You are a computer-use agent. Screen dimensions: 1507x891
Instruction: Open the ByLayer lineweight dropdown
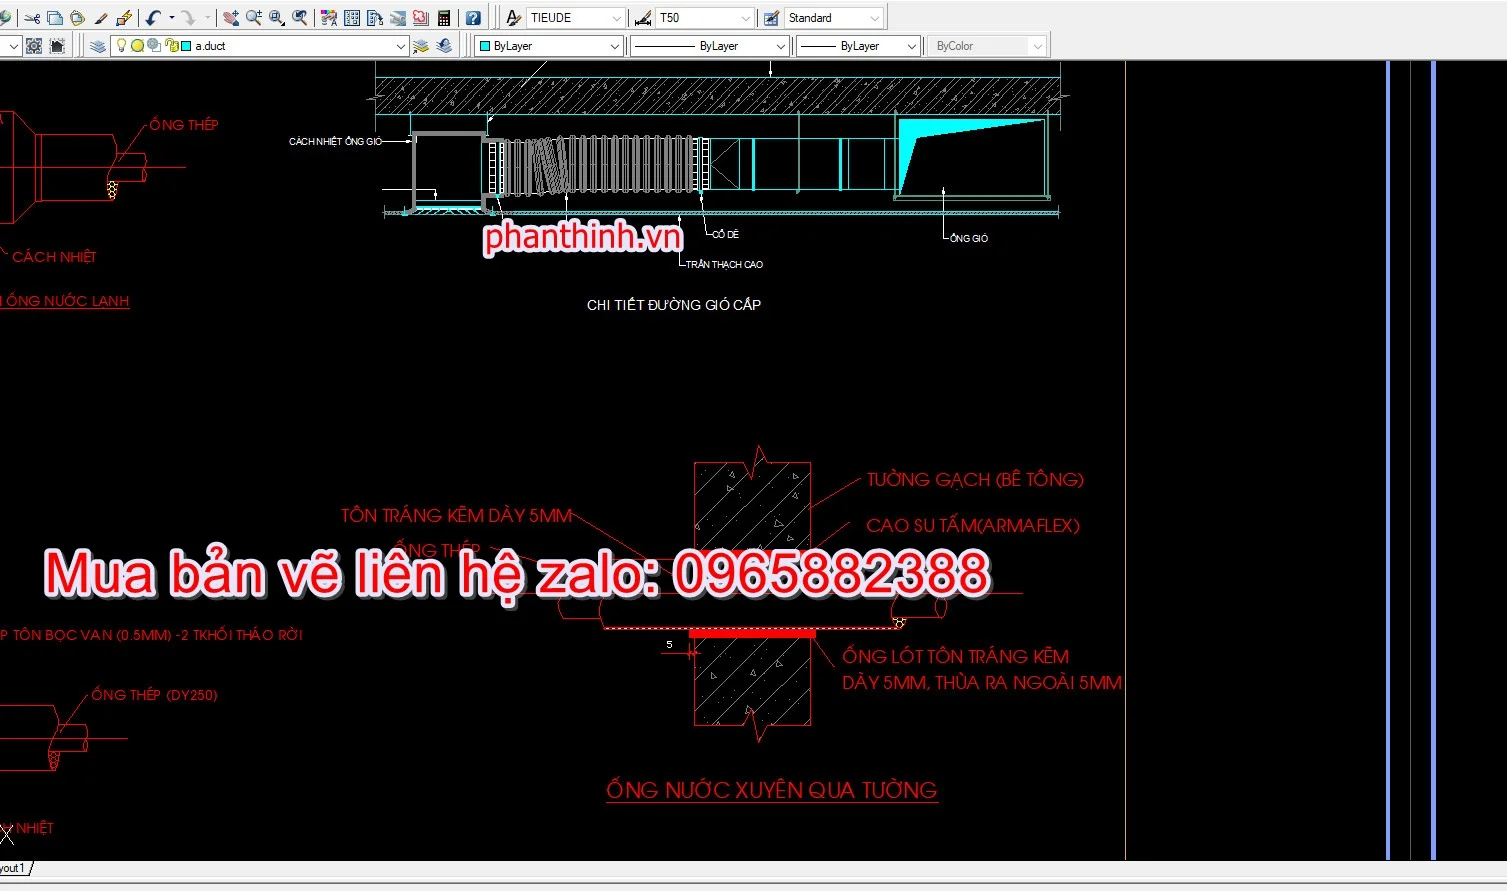click(x=911, y=46)
